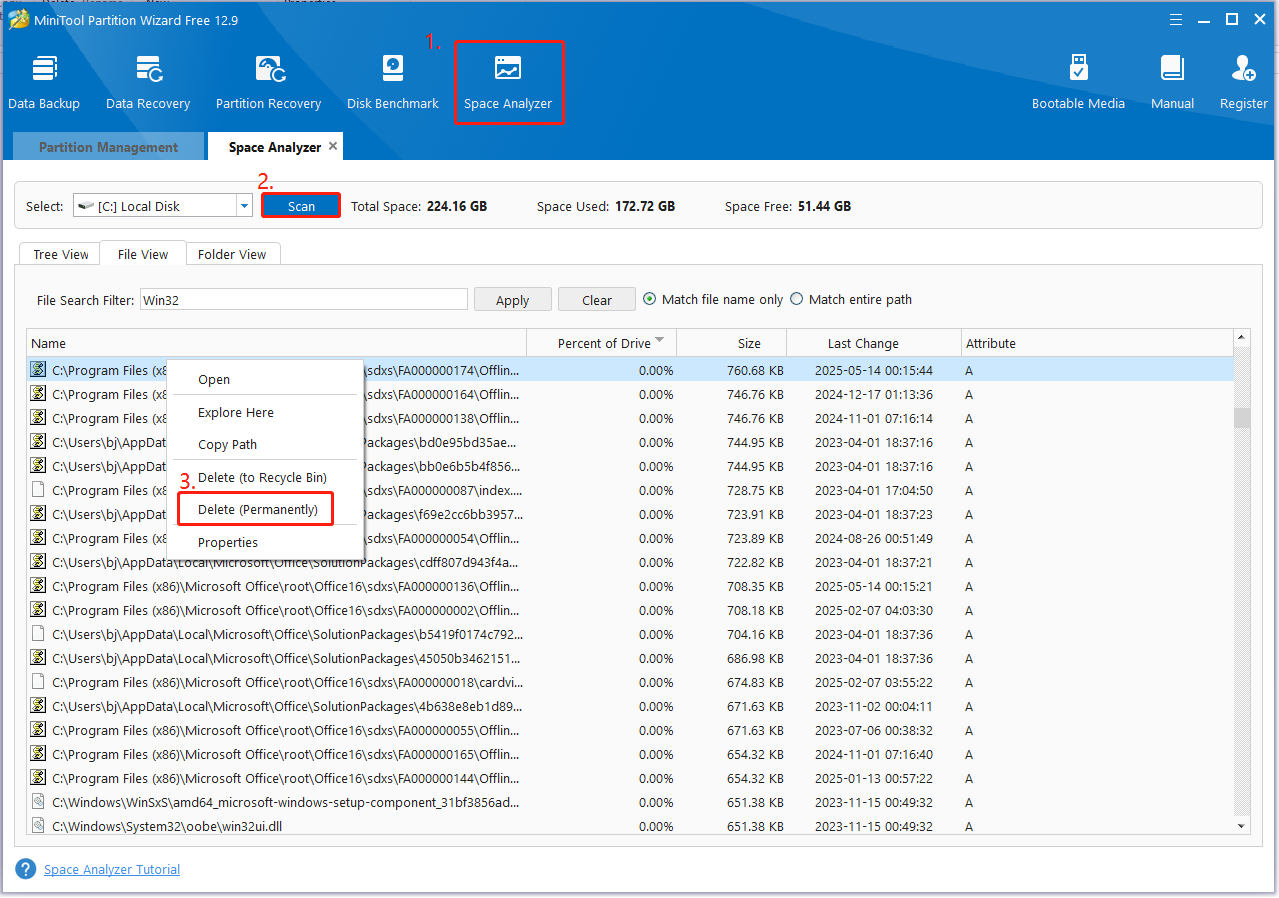This screenshot has width=1279, height=898.
Task: Click the Space Free 51.44 GB value
Action: coord(824,206)
